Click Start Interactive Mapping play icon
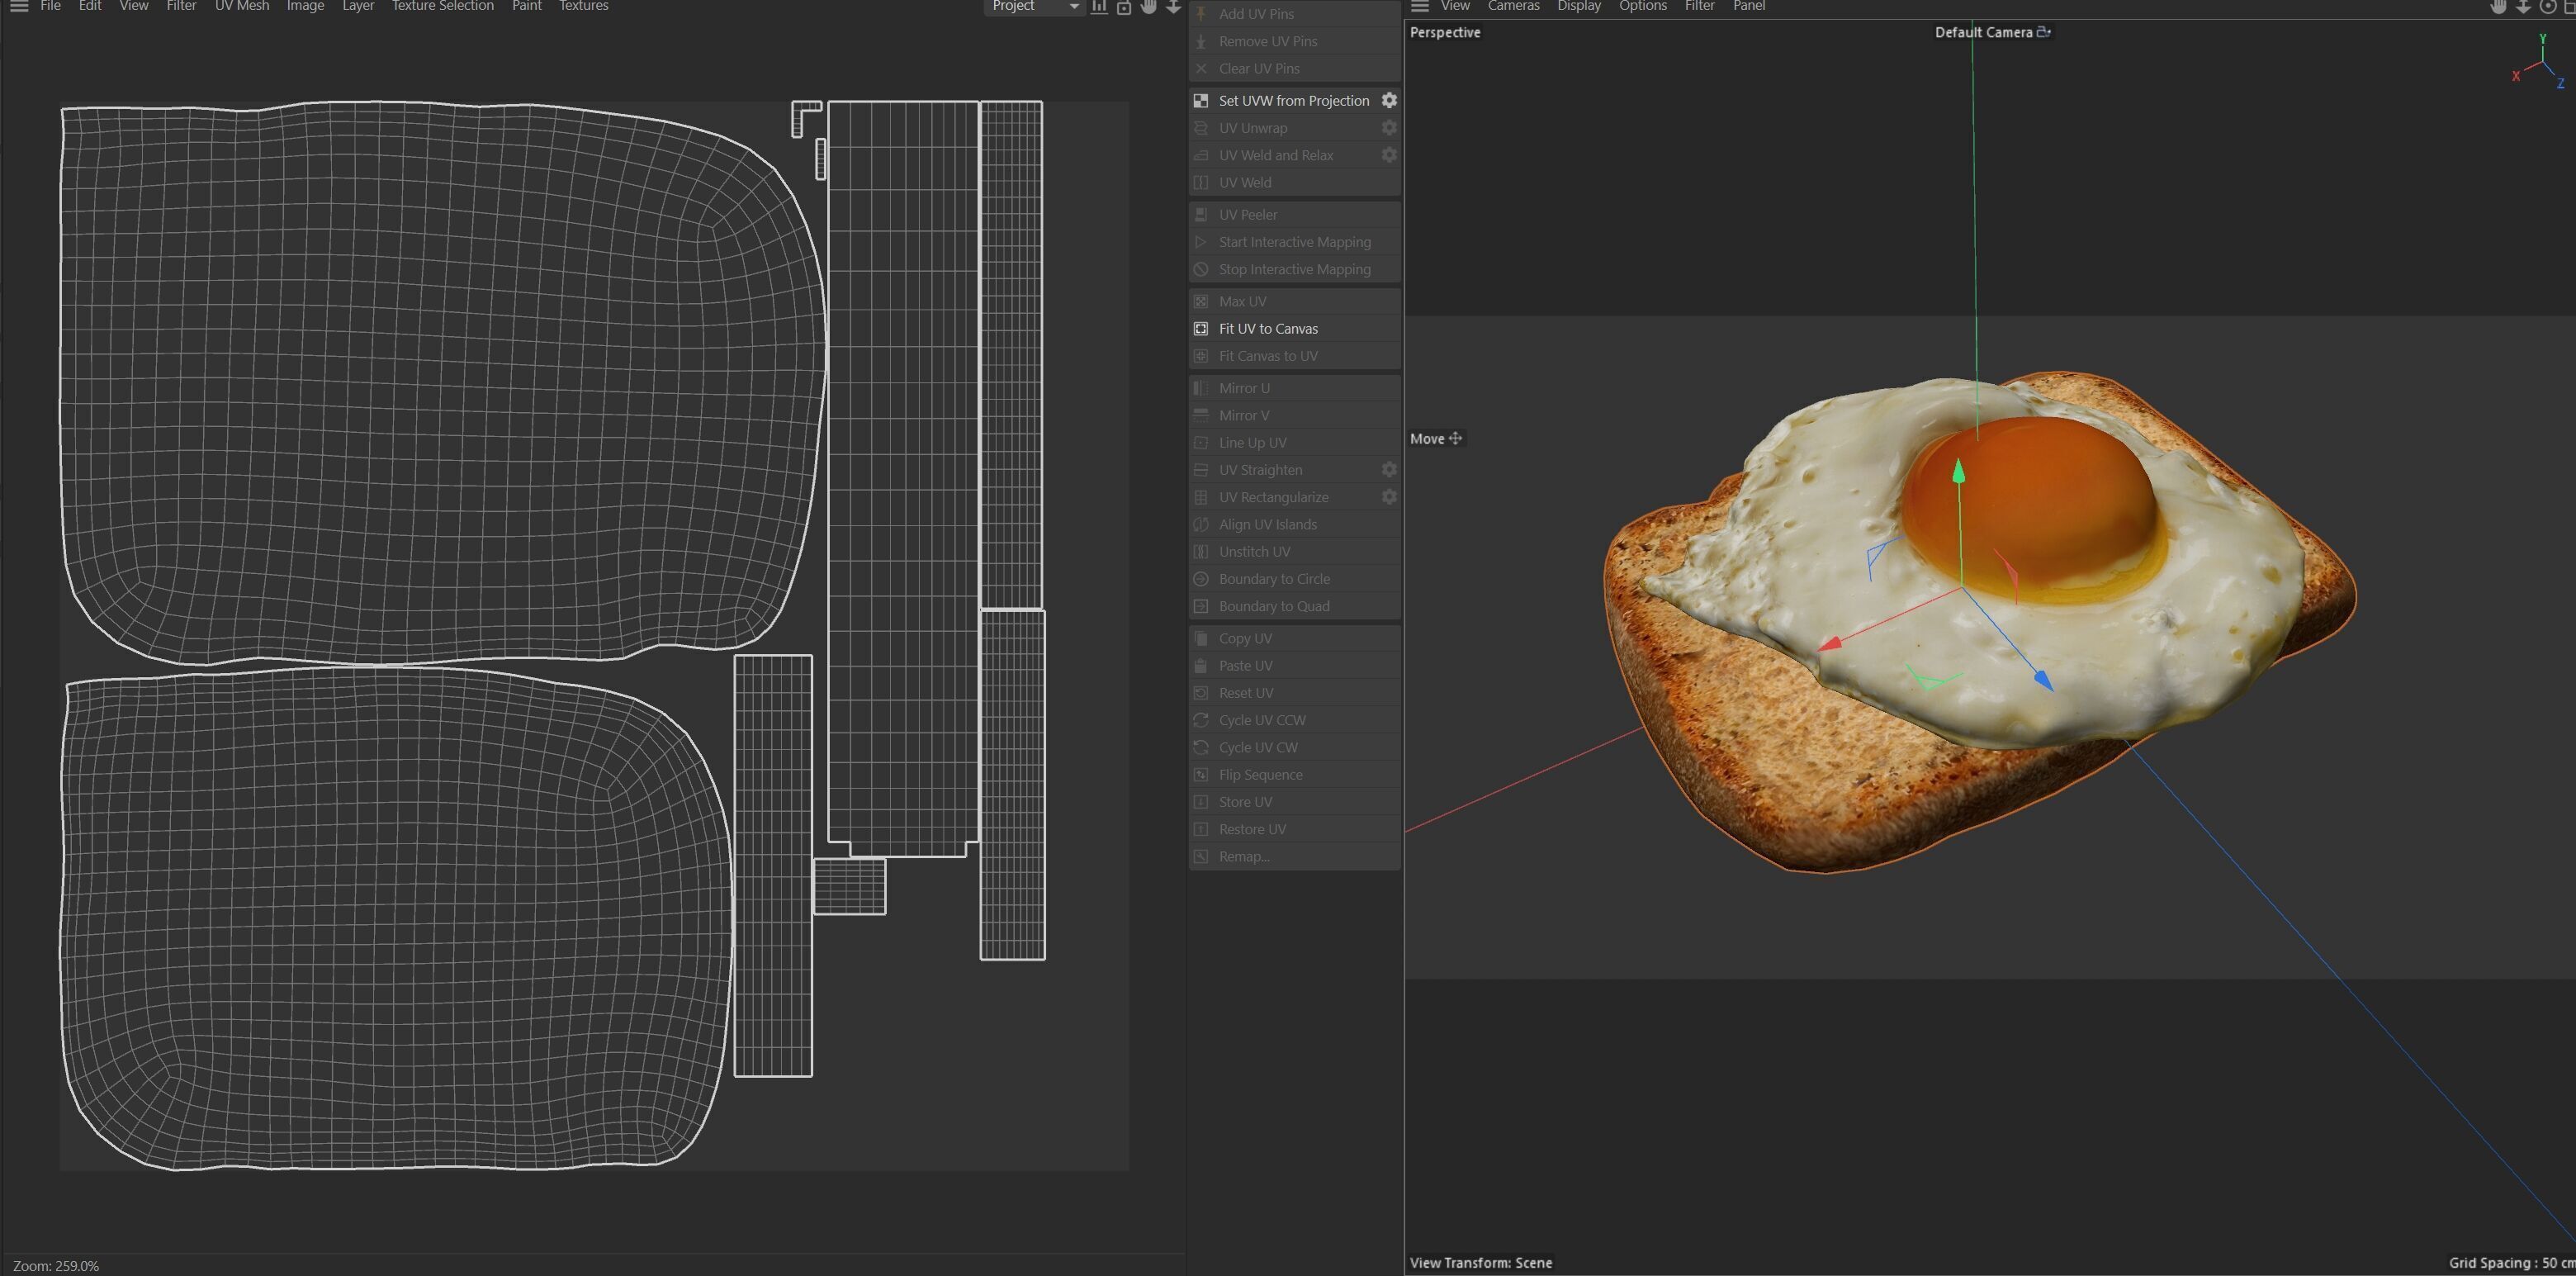Image resolution: width=2576 pixels, height=1276 pixels. [x=1201, y=242]
